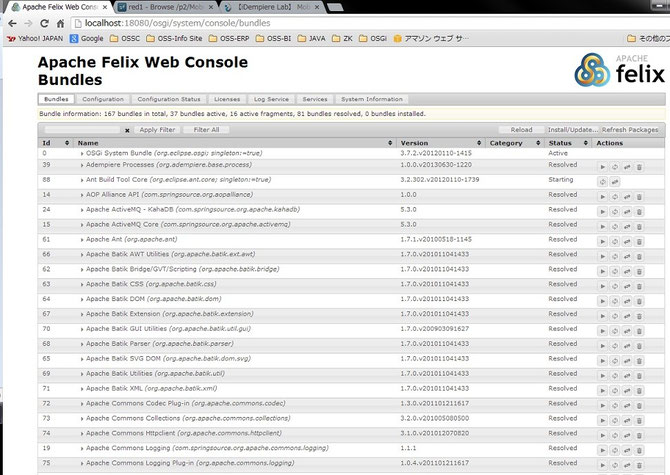Image resolution: width=670 pixels, height=475 pixels.
Task: Uninstall the Apache Batik XML bundle
Action: click(639, 391)
